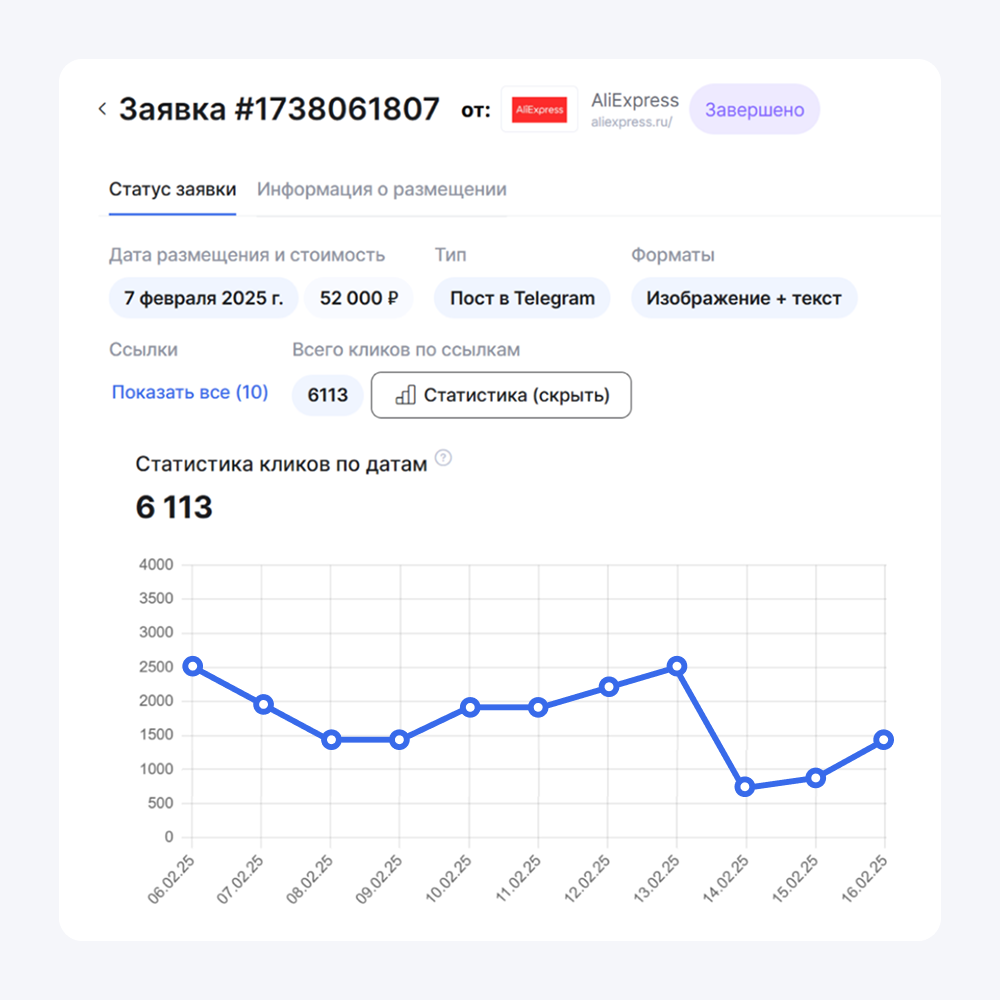Screen dimensions: 1000x1000
Task: Open the Статус заявки tab
Action: point(172,189)
